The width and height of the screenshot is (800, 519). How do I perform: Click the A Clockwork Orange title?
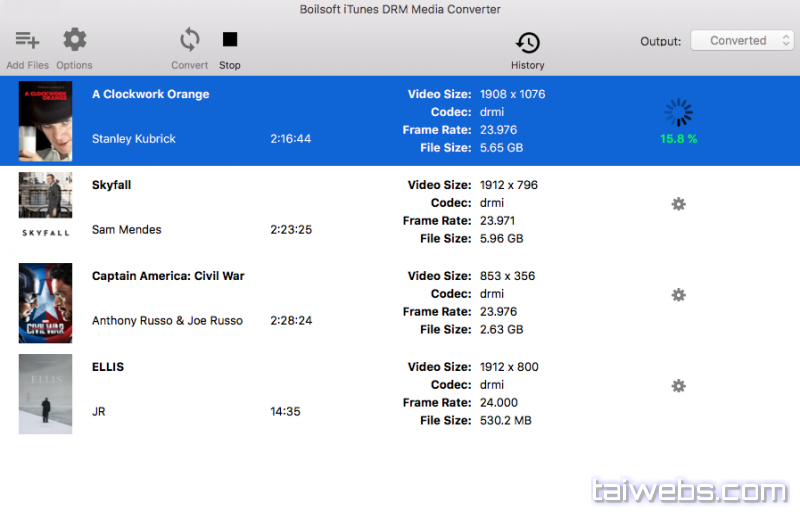pyautogui.click(x=150, y=94)
